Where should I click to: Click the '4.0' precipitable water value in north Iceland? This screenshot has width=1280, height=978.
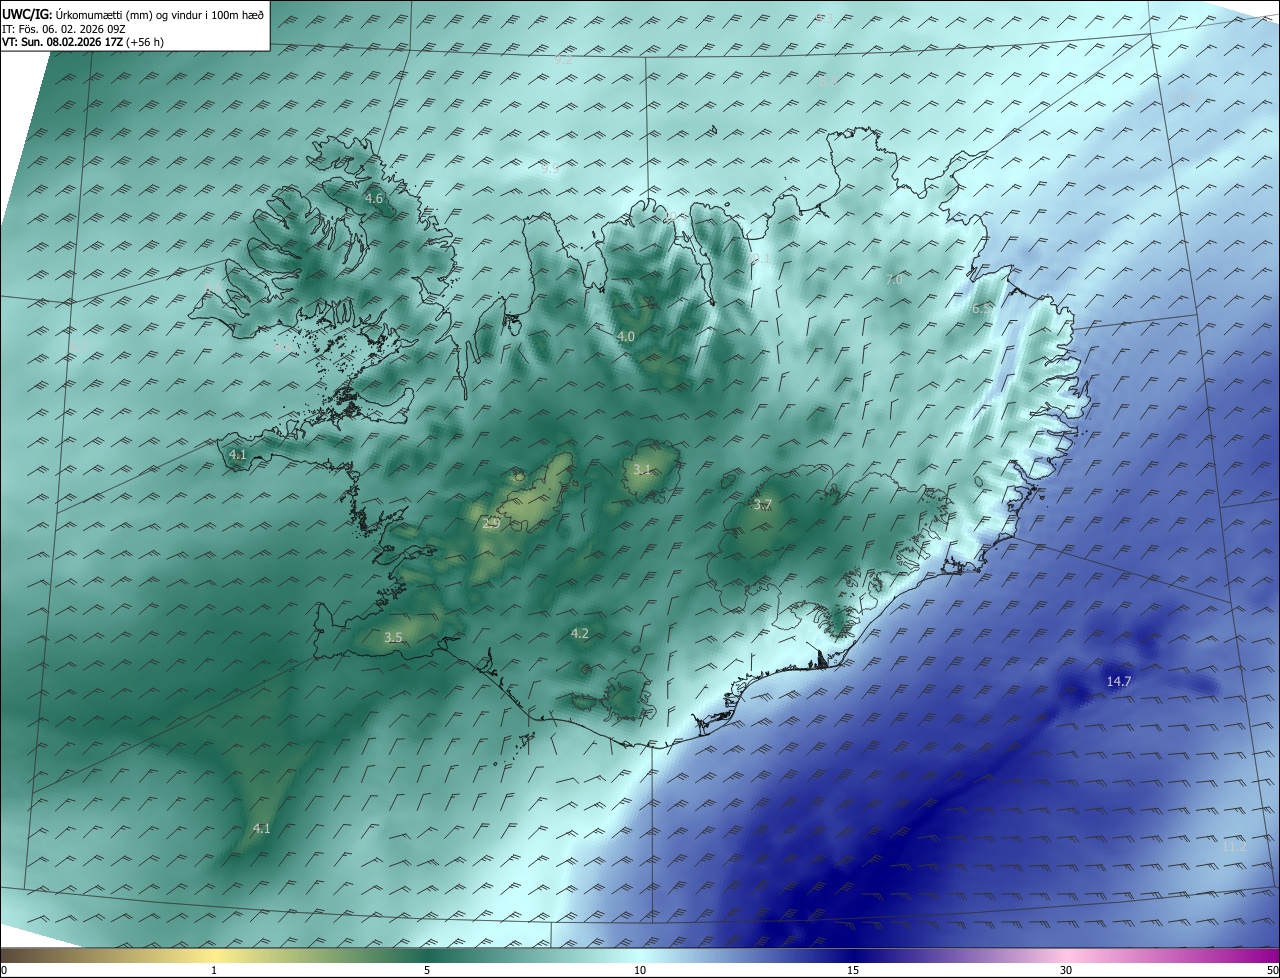click(626, 337)
